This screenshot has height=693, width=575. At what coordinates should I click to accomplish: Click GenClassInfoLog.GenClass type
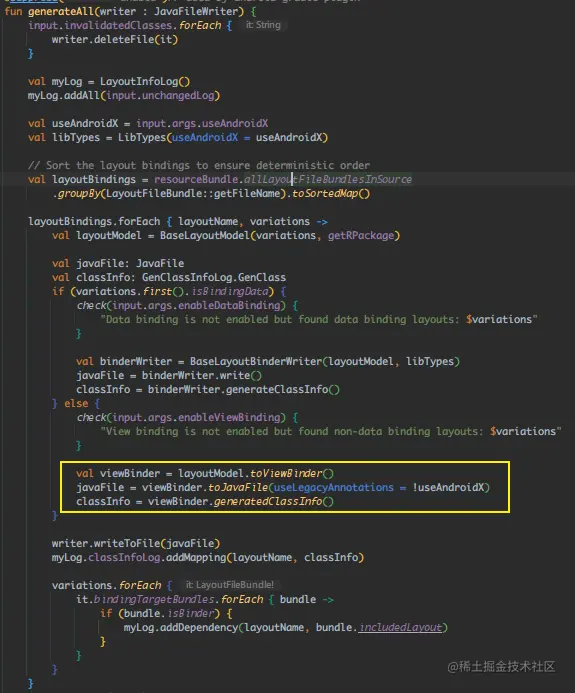214,278
